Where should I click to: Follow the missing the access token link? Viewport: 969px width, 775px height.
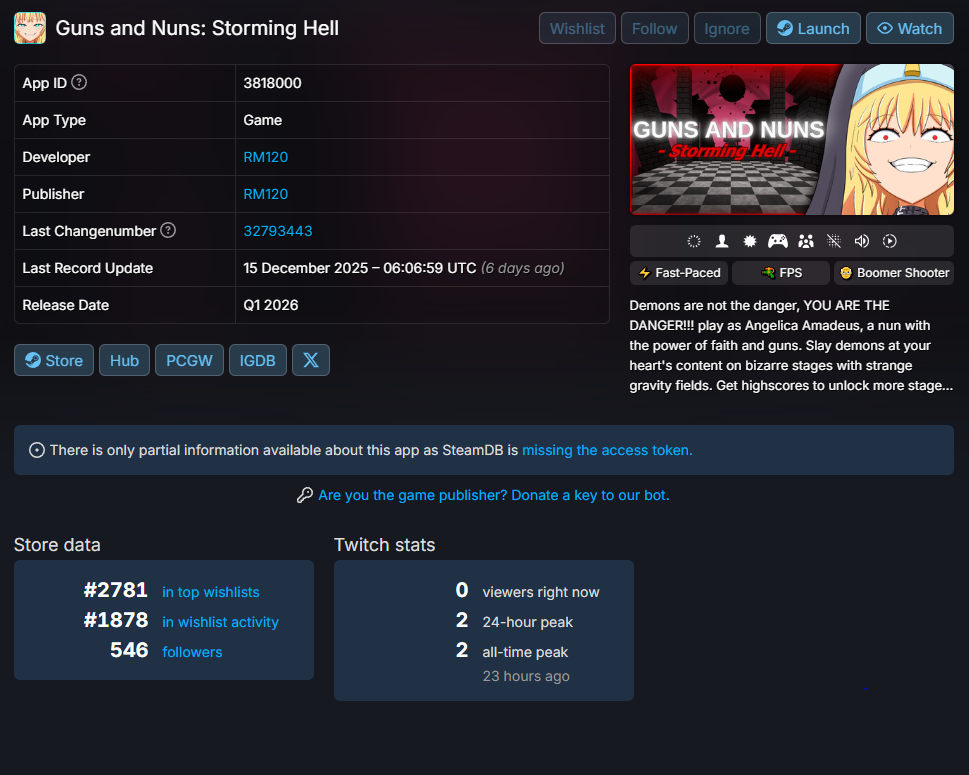click(x=607, y=451)
